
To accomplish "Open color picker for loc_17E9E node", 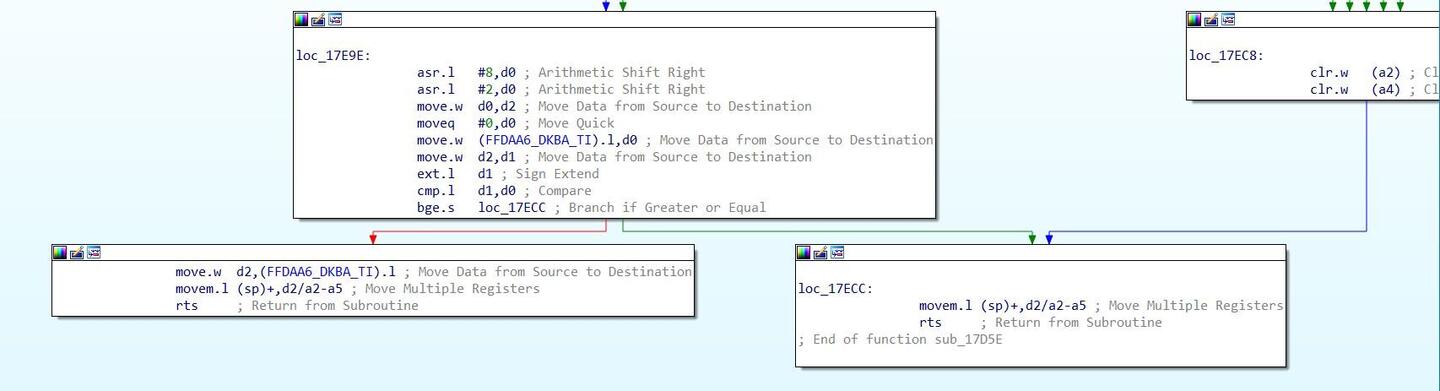I will (x=301, y=19).
